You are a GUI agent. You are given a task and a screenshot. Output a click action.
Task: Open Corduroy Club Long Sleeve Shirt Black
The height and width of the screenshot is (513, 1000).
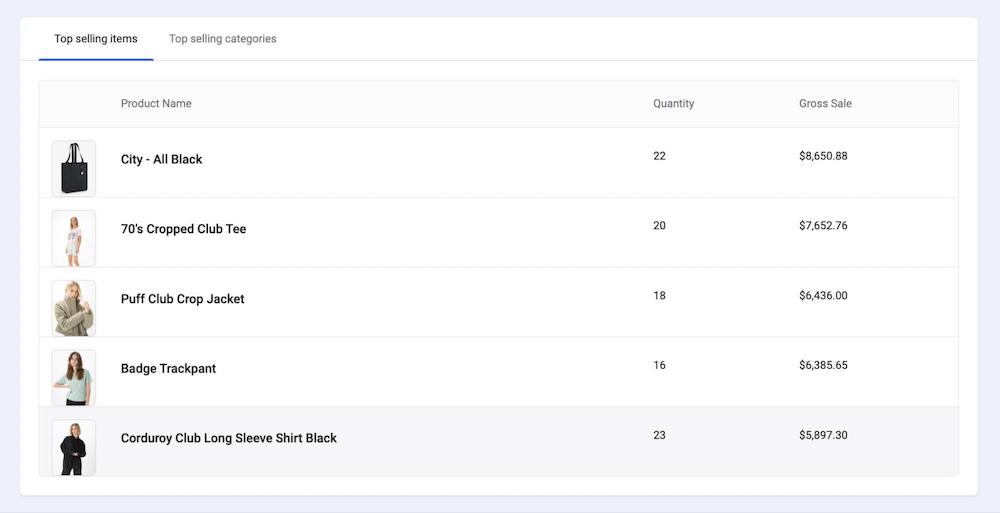228,438
